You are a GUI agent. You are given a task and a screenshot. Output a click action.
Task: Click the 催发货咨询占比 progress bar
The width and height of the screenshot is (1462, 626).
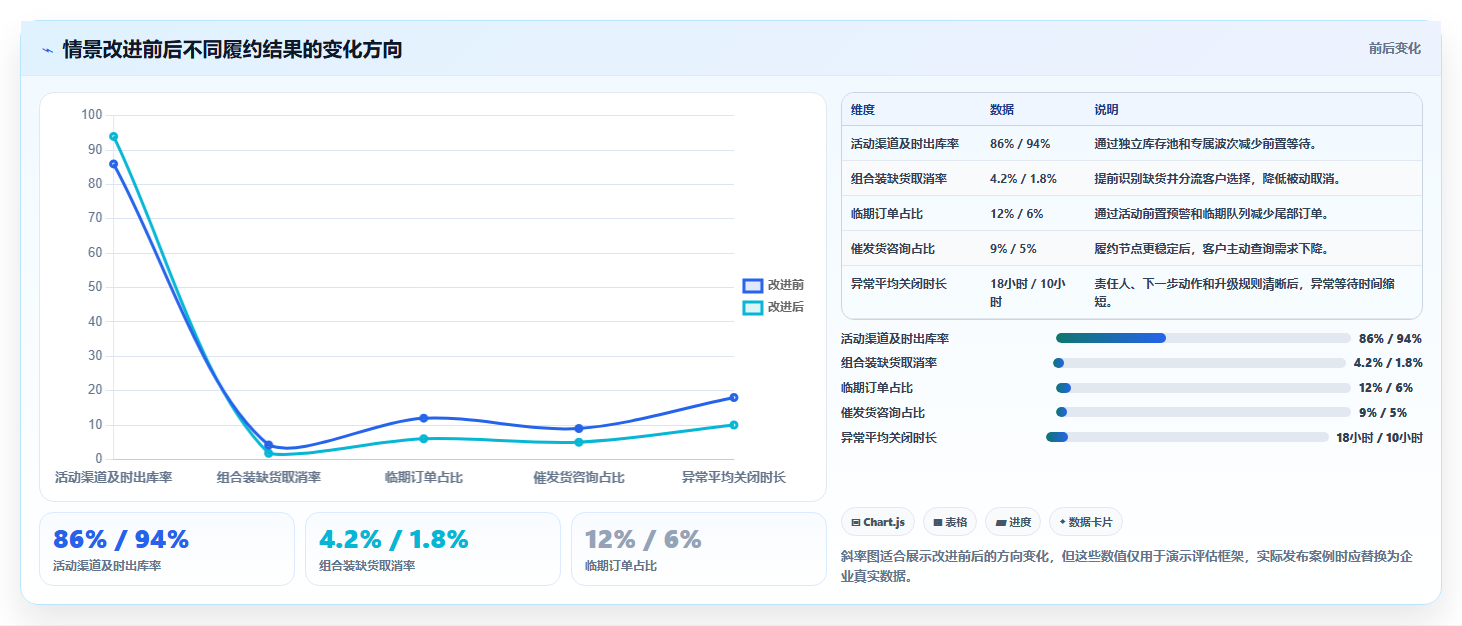click(1202, 412)
